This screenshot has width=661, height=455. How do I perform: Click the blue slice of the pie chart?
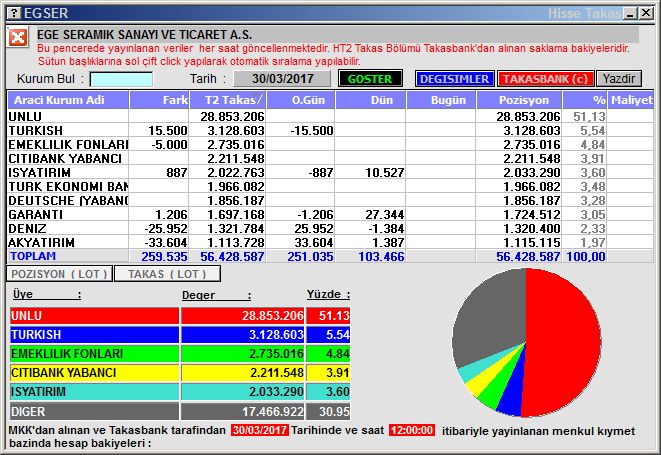(512, 392)
